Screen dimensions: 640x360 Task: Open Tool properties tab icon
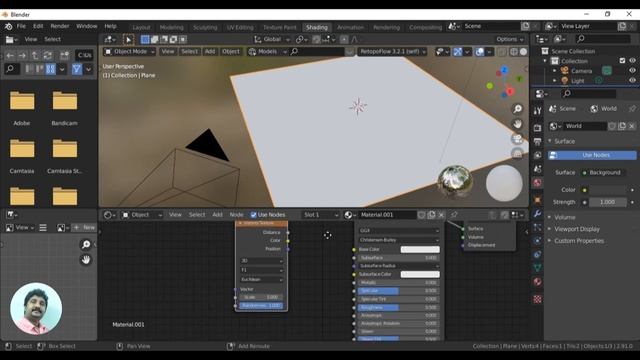tap(538, 111)
